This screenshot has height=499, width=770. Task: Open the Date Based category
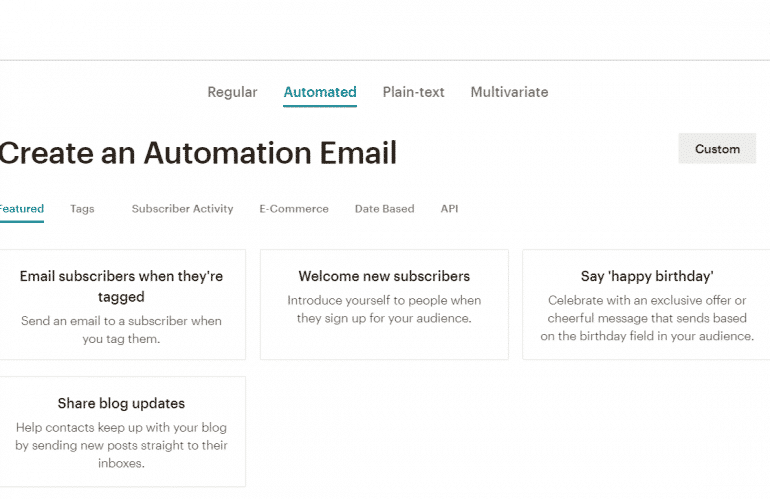[385, 209]
